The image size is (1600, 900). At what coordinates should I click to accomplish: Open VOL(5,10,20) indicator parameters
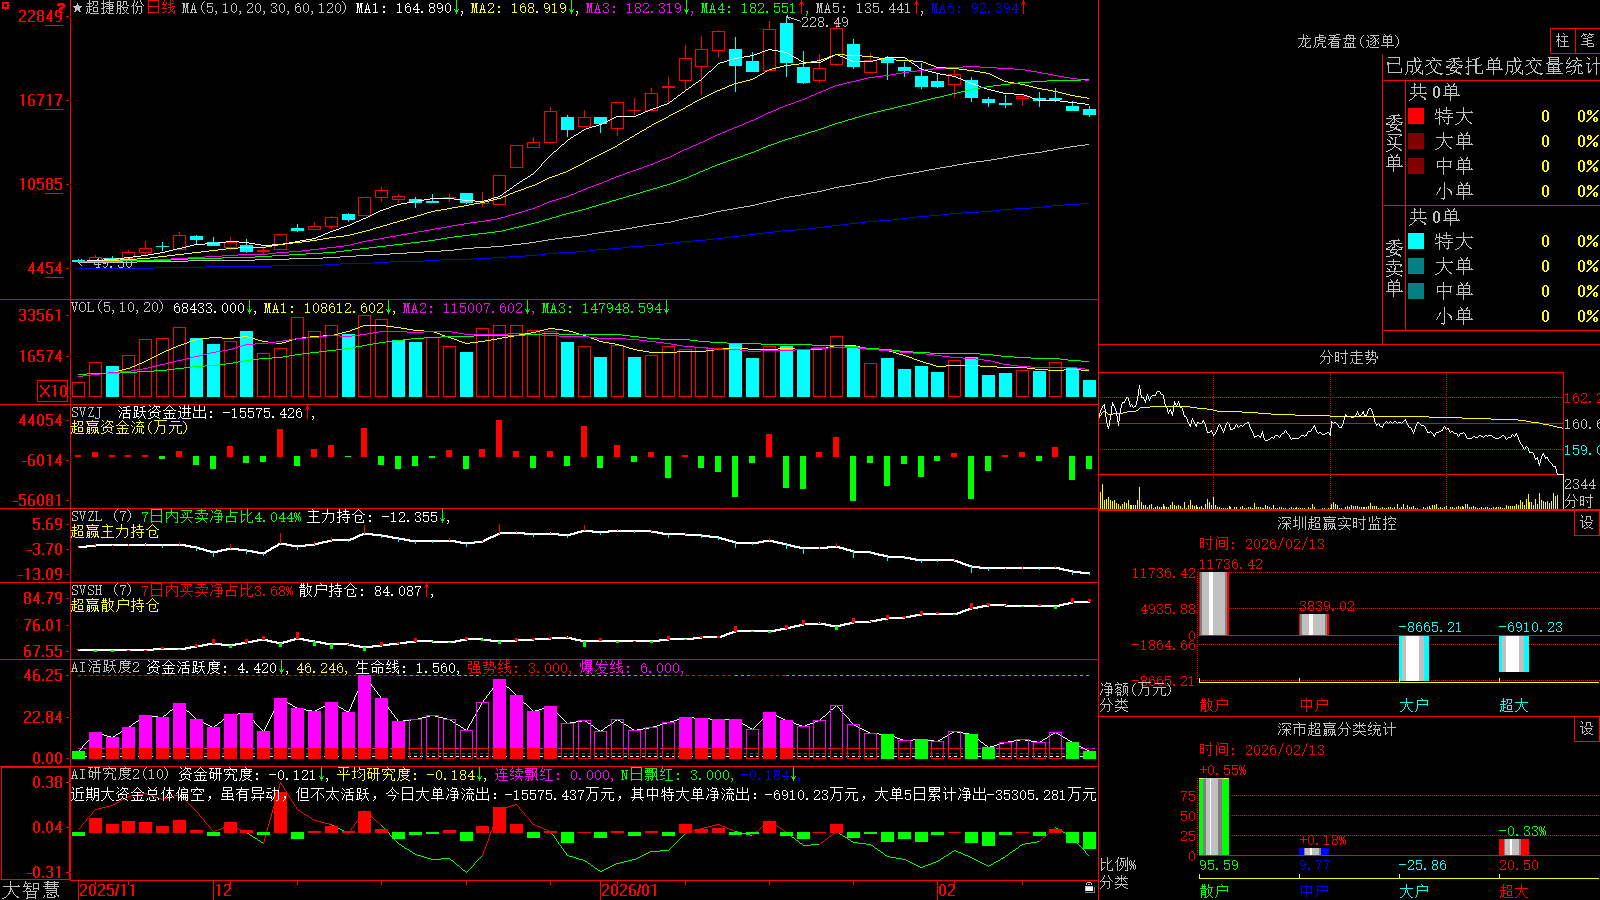(117, 308)
